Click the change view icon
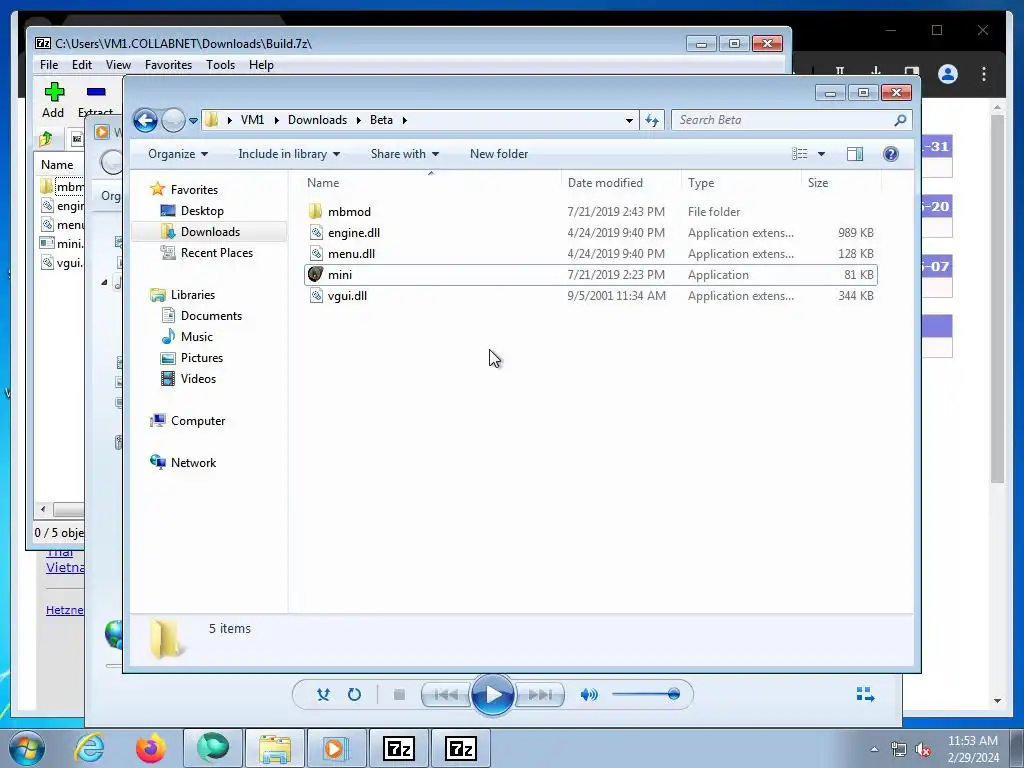 [x=800, y=154]
